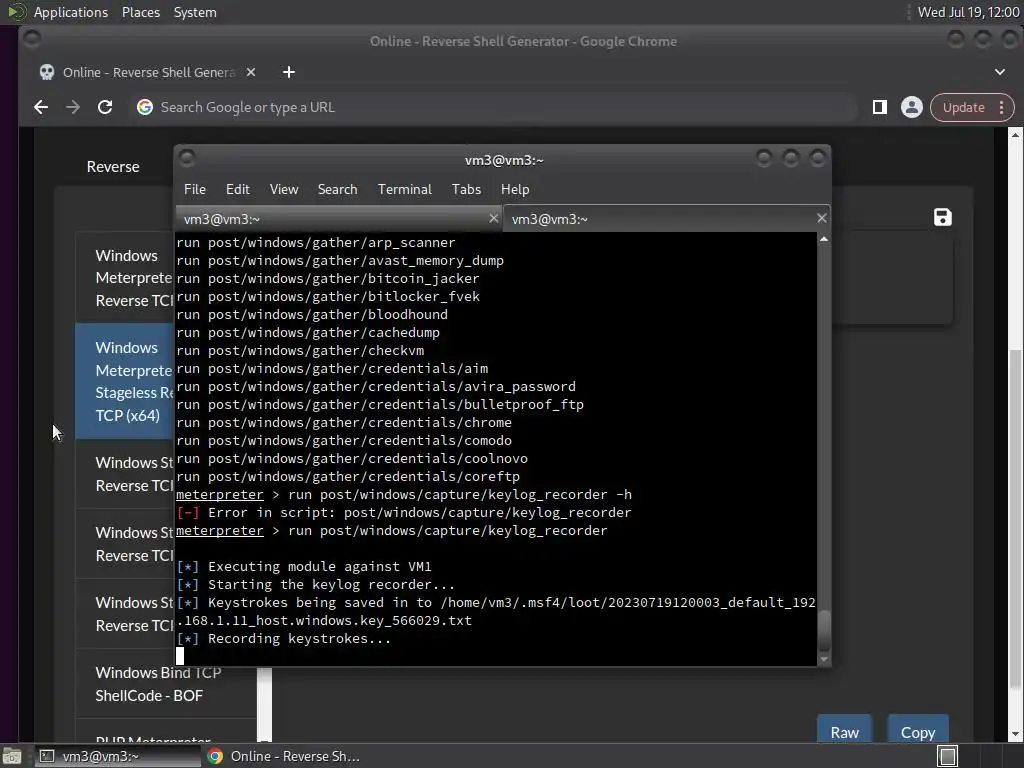
Task: Click error line 'Error in script'
Action: [404, 513]
